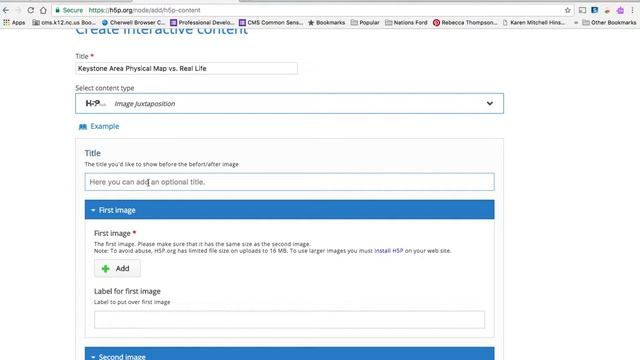640x360 pixels.
Task: Open the Nations Ford bookmarks folder
Action: click(x=406, y=22)
